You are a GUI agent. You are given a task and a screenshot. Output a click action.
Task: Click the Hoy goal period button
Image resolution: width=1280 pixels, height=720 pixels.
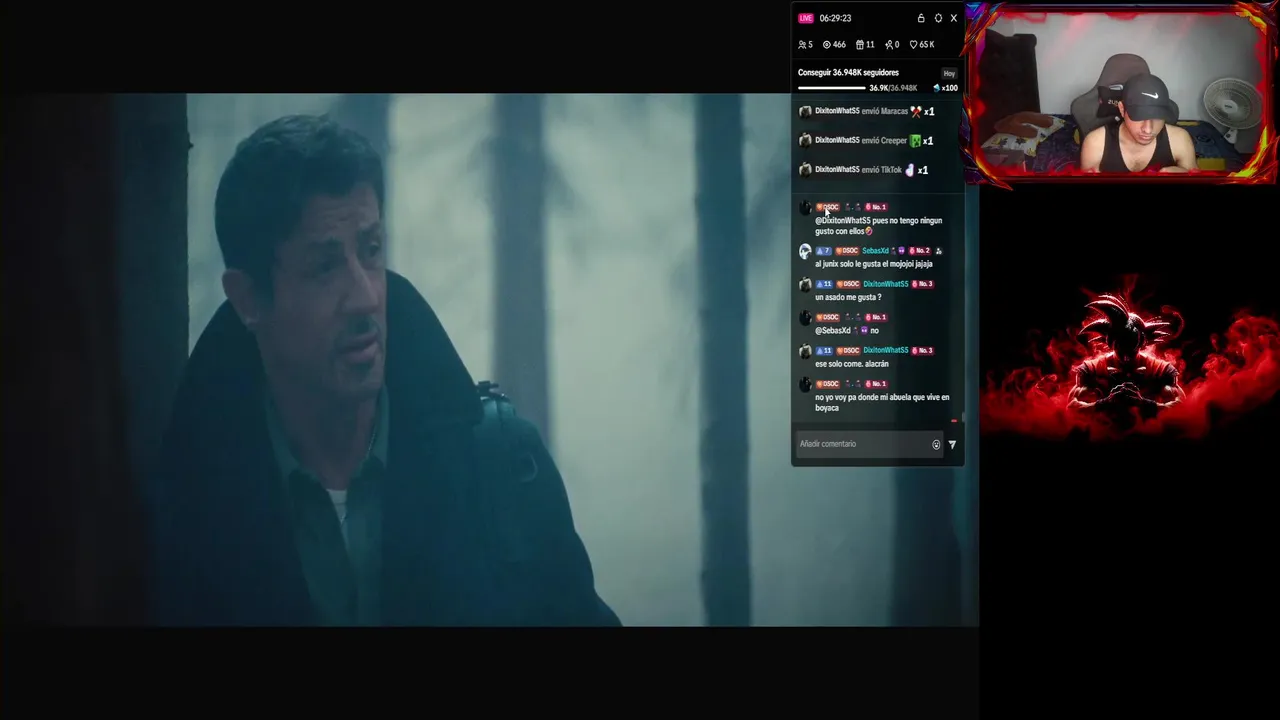tap(949, 73)
